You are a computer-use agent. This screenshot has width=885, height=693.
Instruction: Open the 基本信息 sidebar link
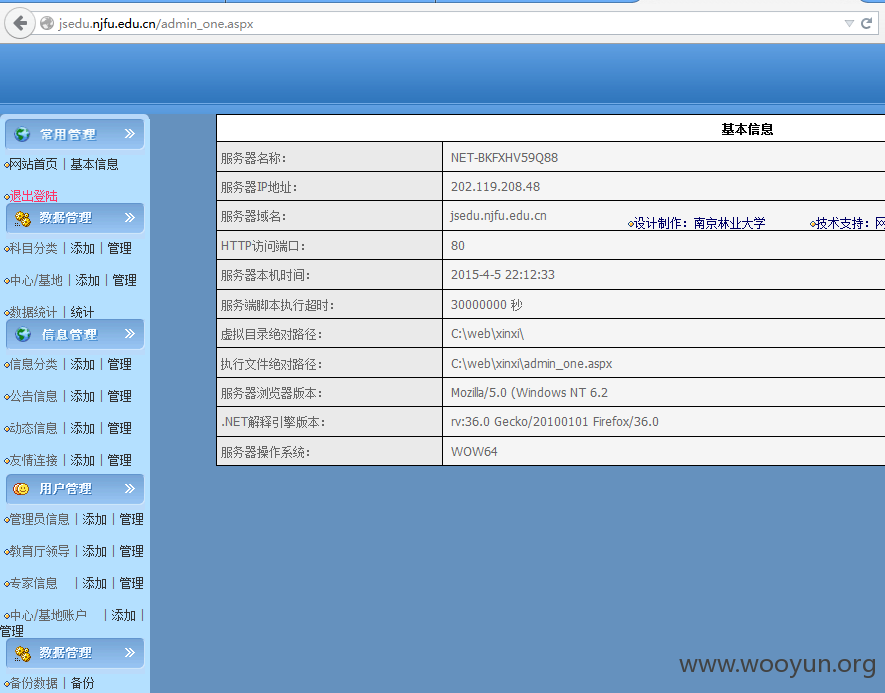94,164
